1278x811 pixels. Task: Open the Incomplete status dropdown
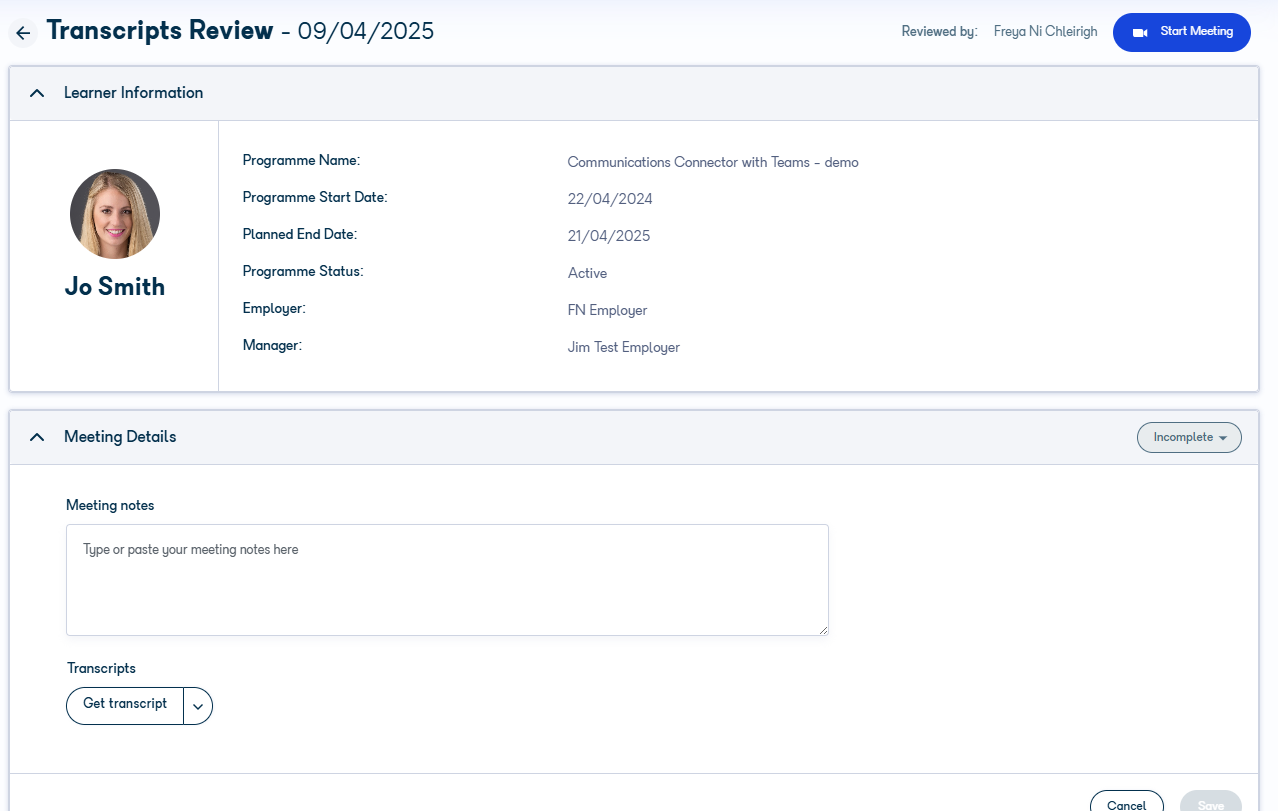(x=1189, y=437)
